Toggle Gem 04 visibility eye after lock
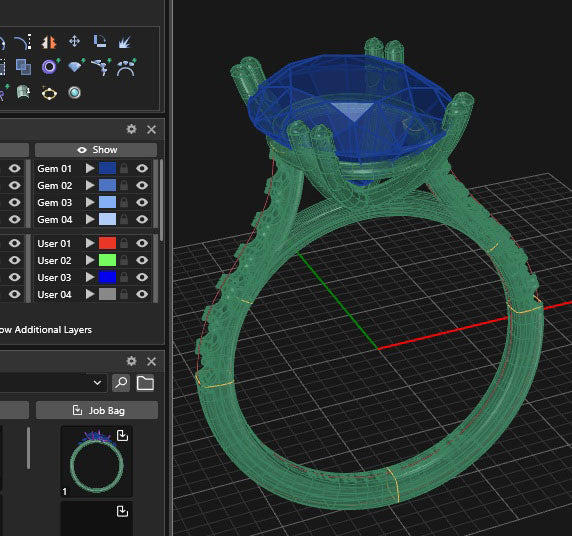The height and width of the screenshot is (536, 572). (142, 219)
